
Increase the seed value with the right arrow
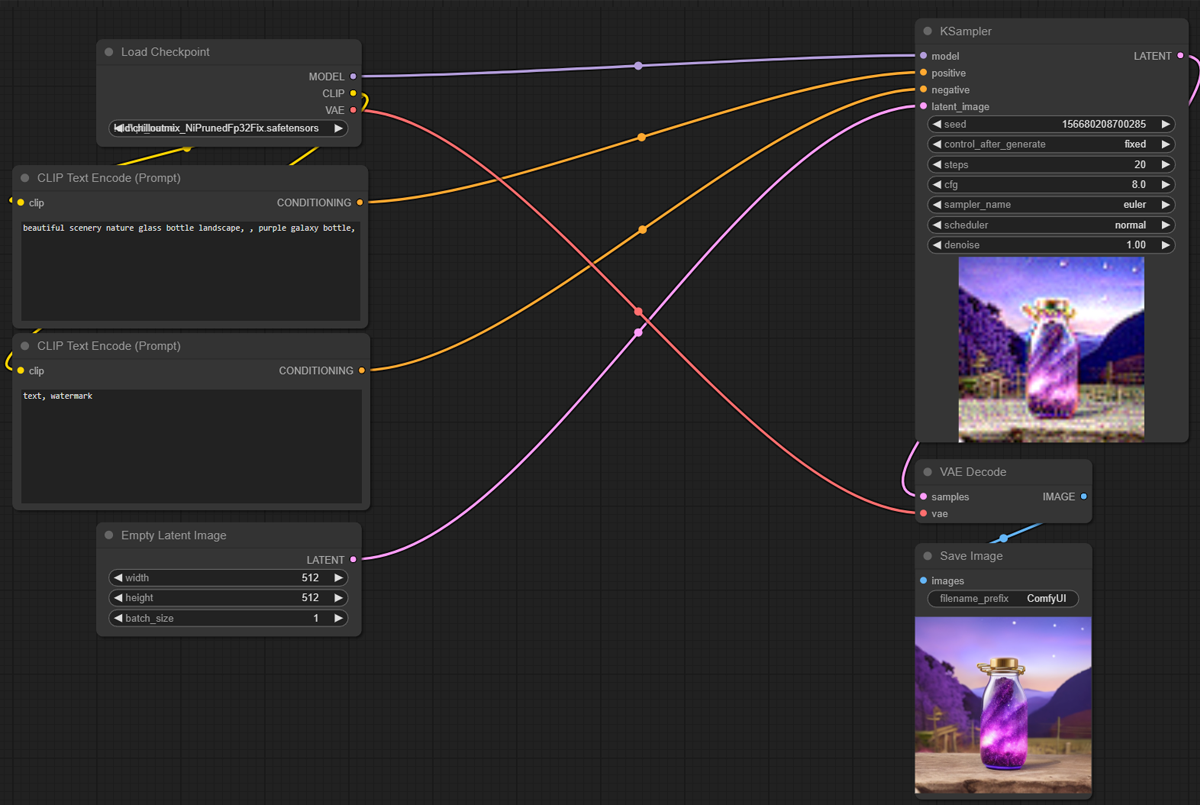coord(1165,125)
